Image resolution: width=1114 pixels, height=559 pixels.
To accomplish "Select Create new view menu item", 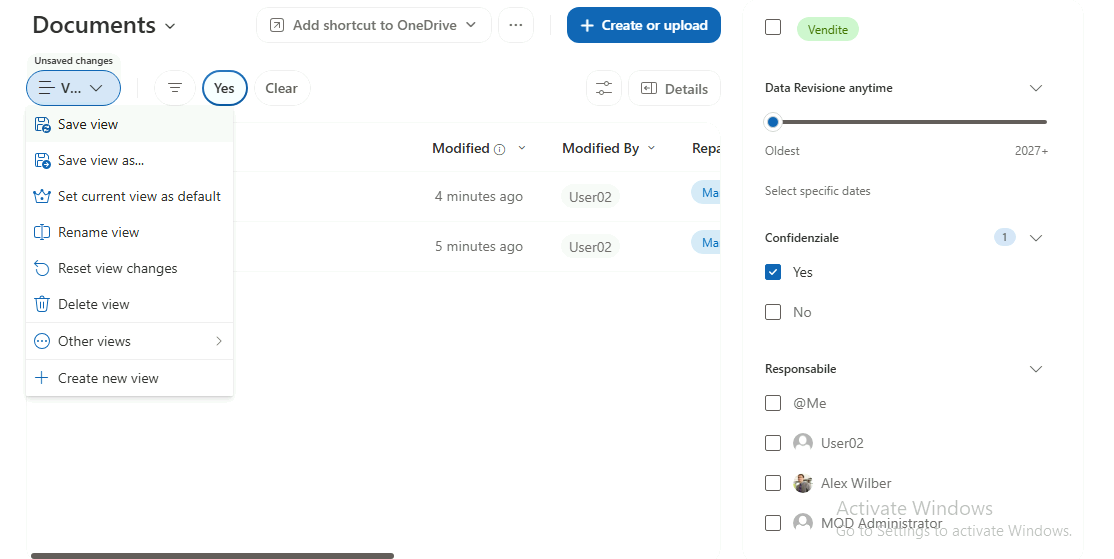I will 129,378.
